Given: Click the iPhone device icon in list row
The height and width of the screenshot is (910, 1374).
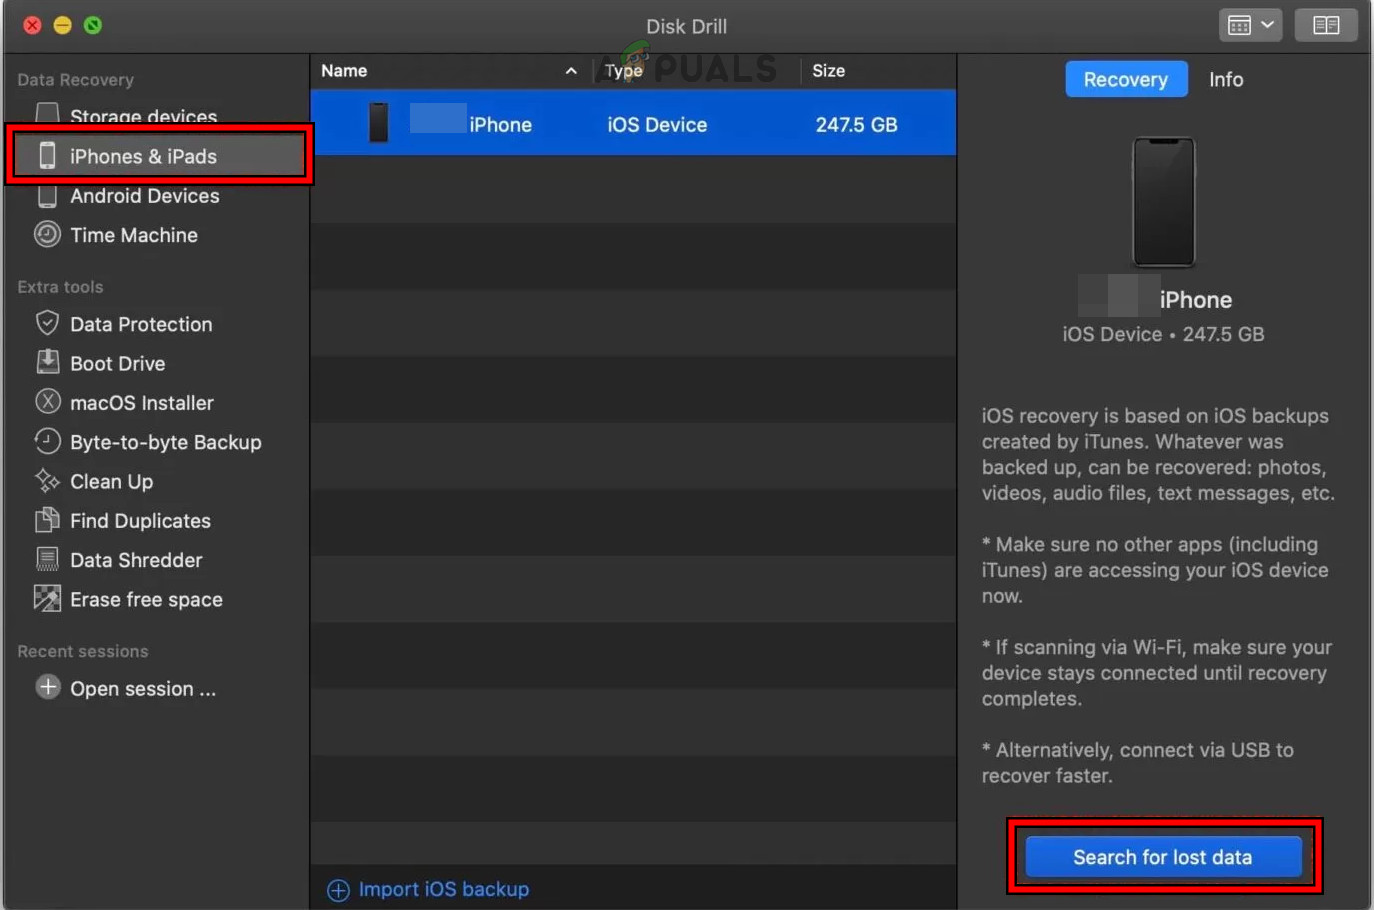Looking at the screenshot, I should (379, 123).
